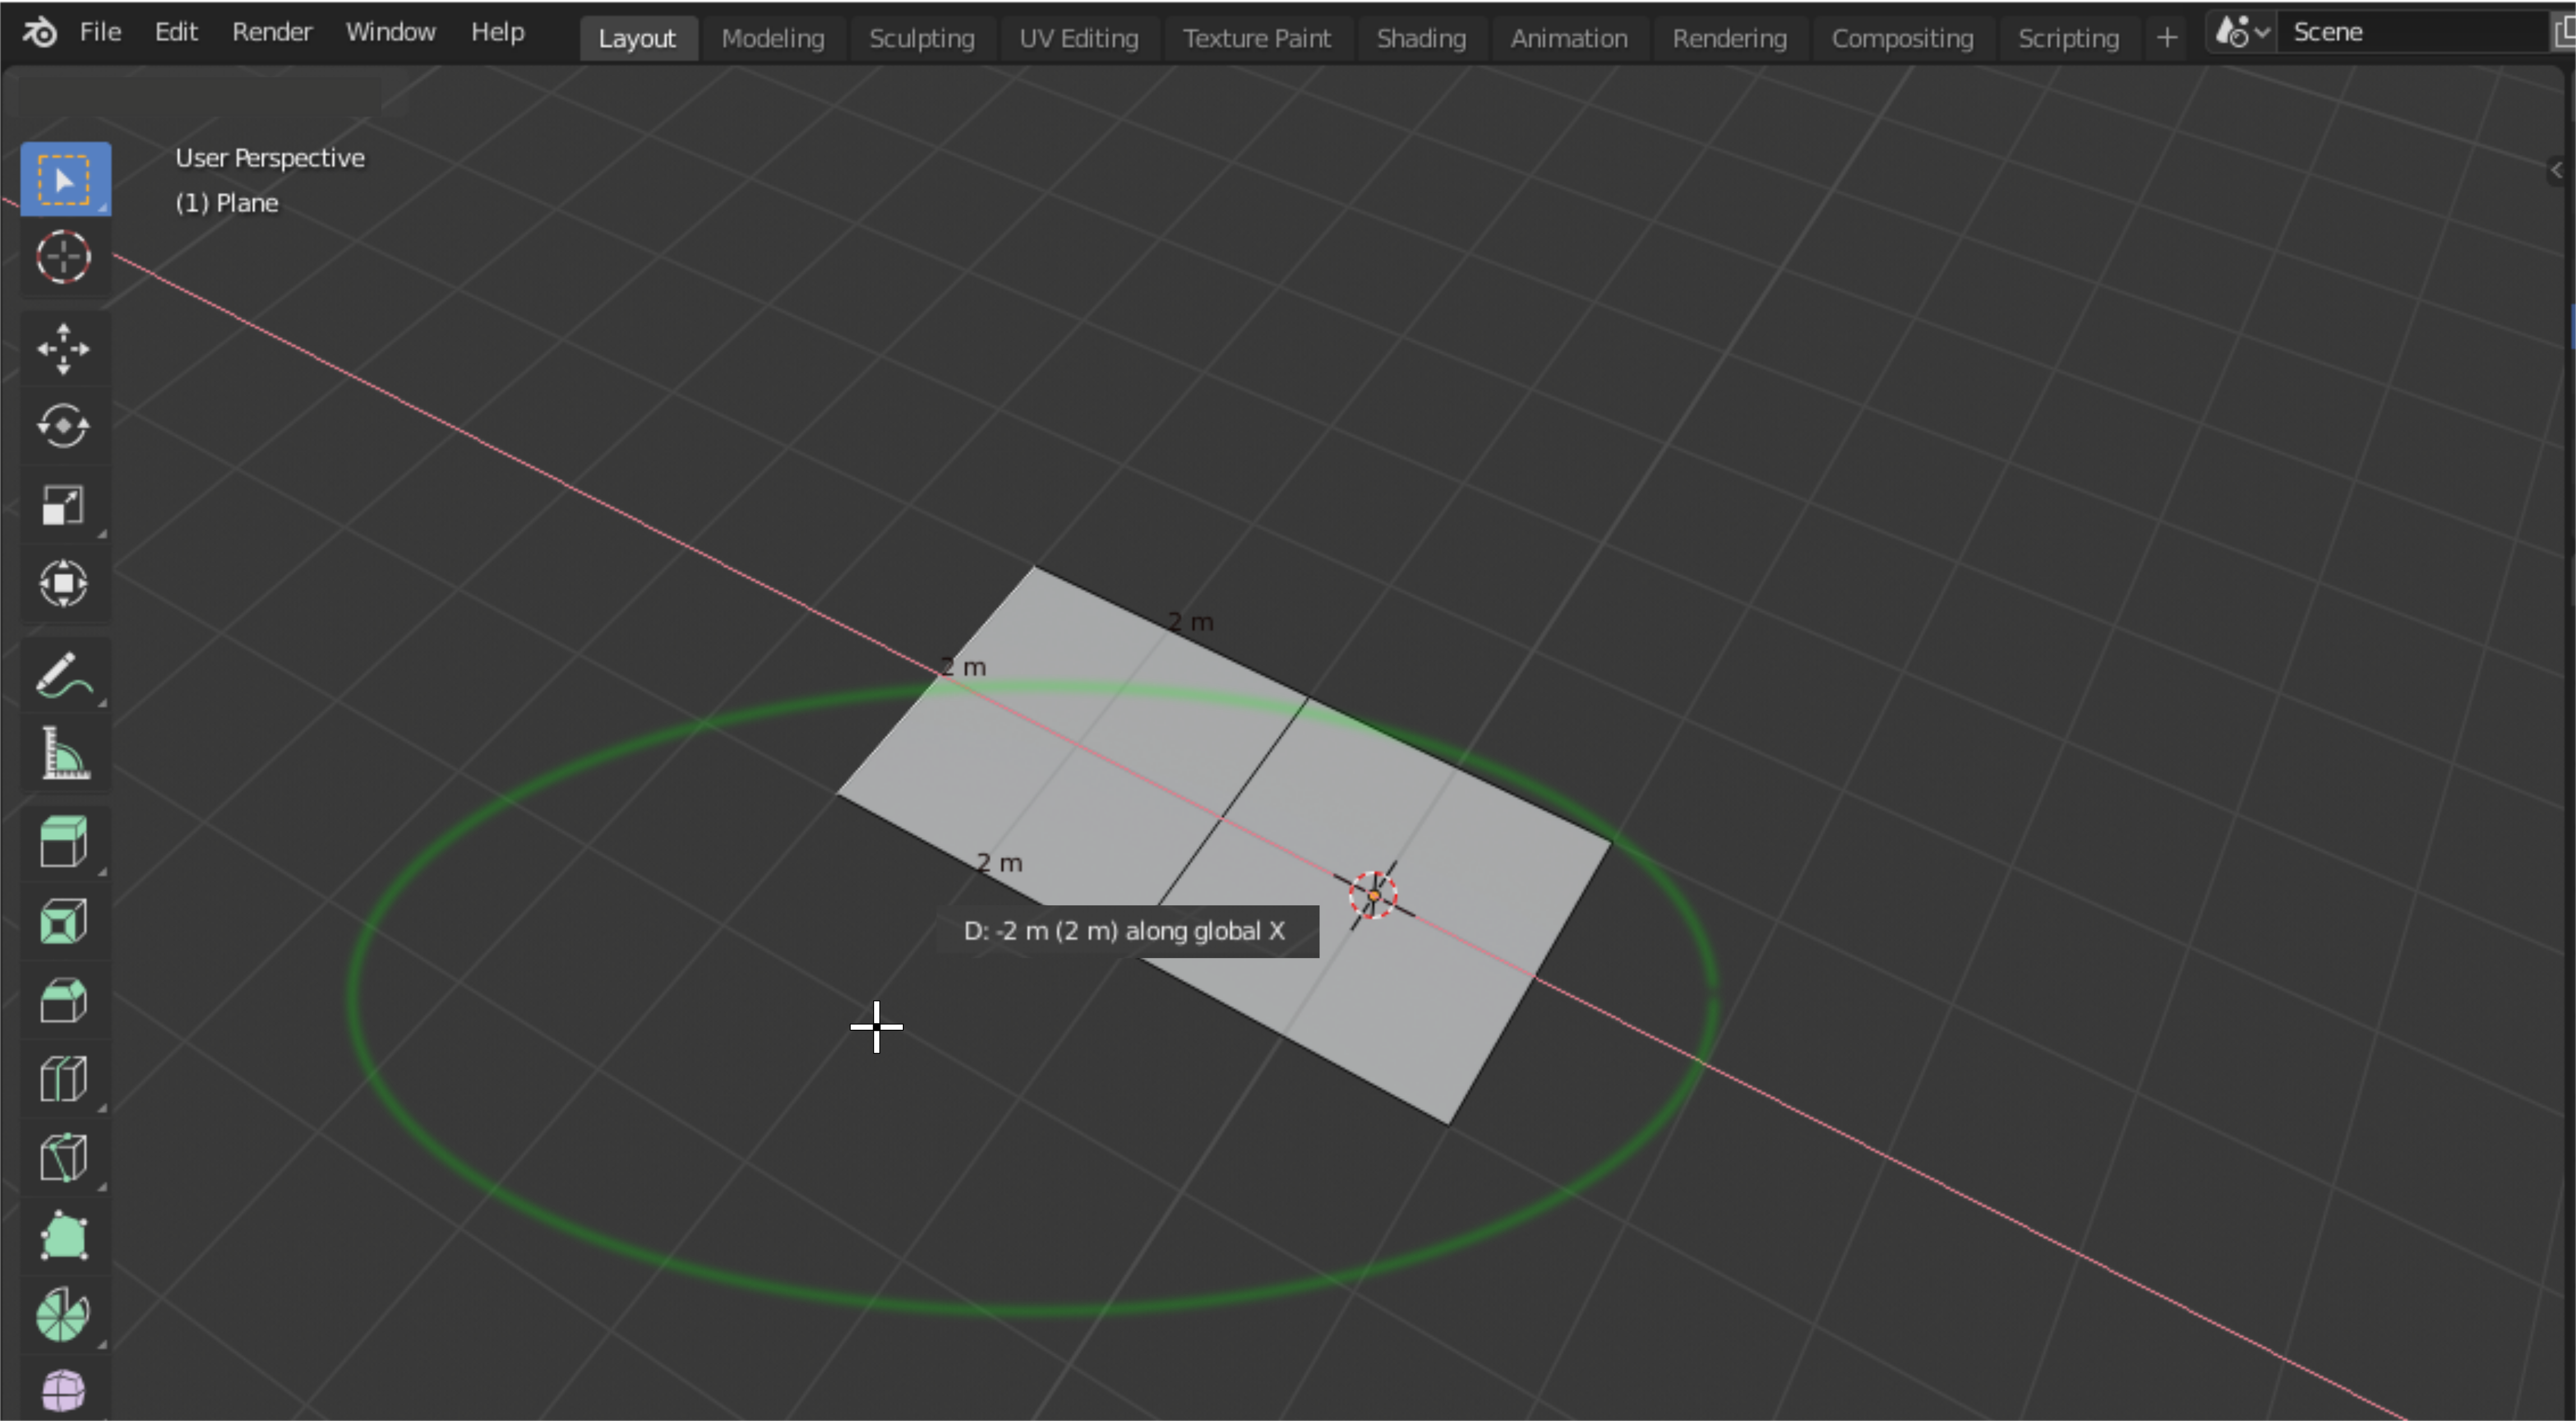Image resolution: width=2576 pixels, height=1421 pixels.
Task: Switch to the Modeling workspace tab
Action: coord(773,38)
